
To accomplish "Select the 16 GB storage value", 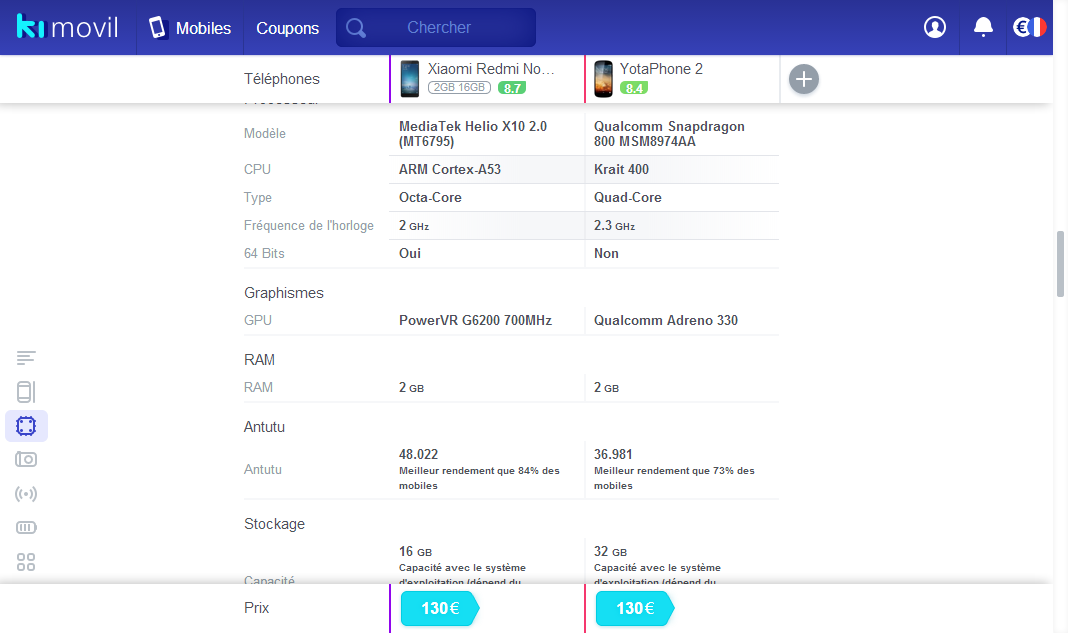I will (x=415, y=551).
